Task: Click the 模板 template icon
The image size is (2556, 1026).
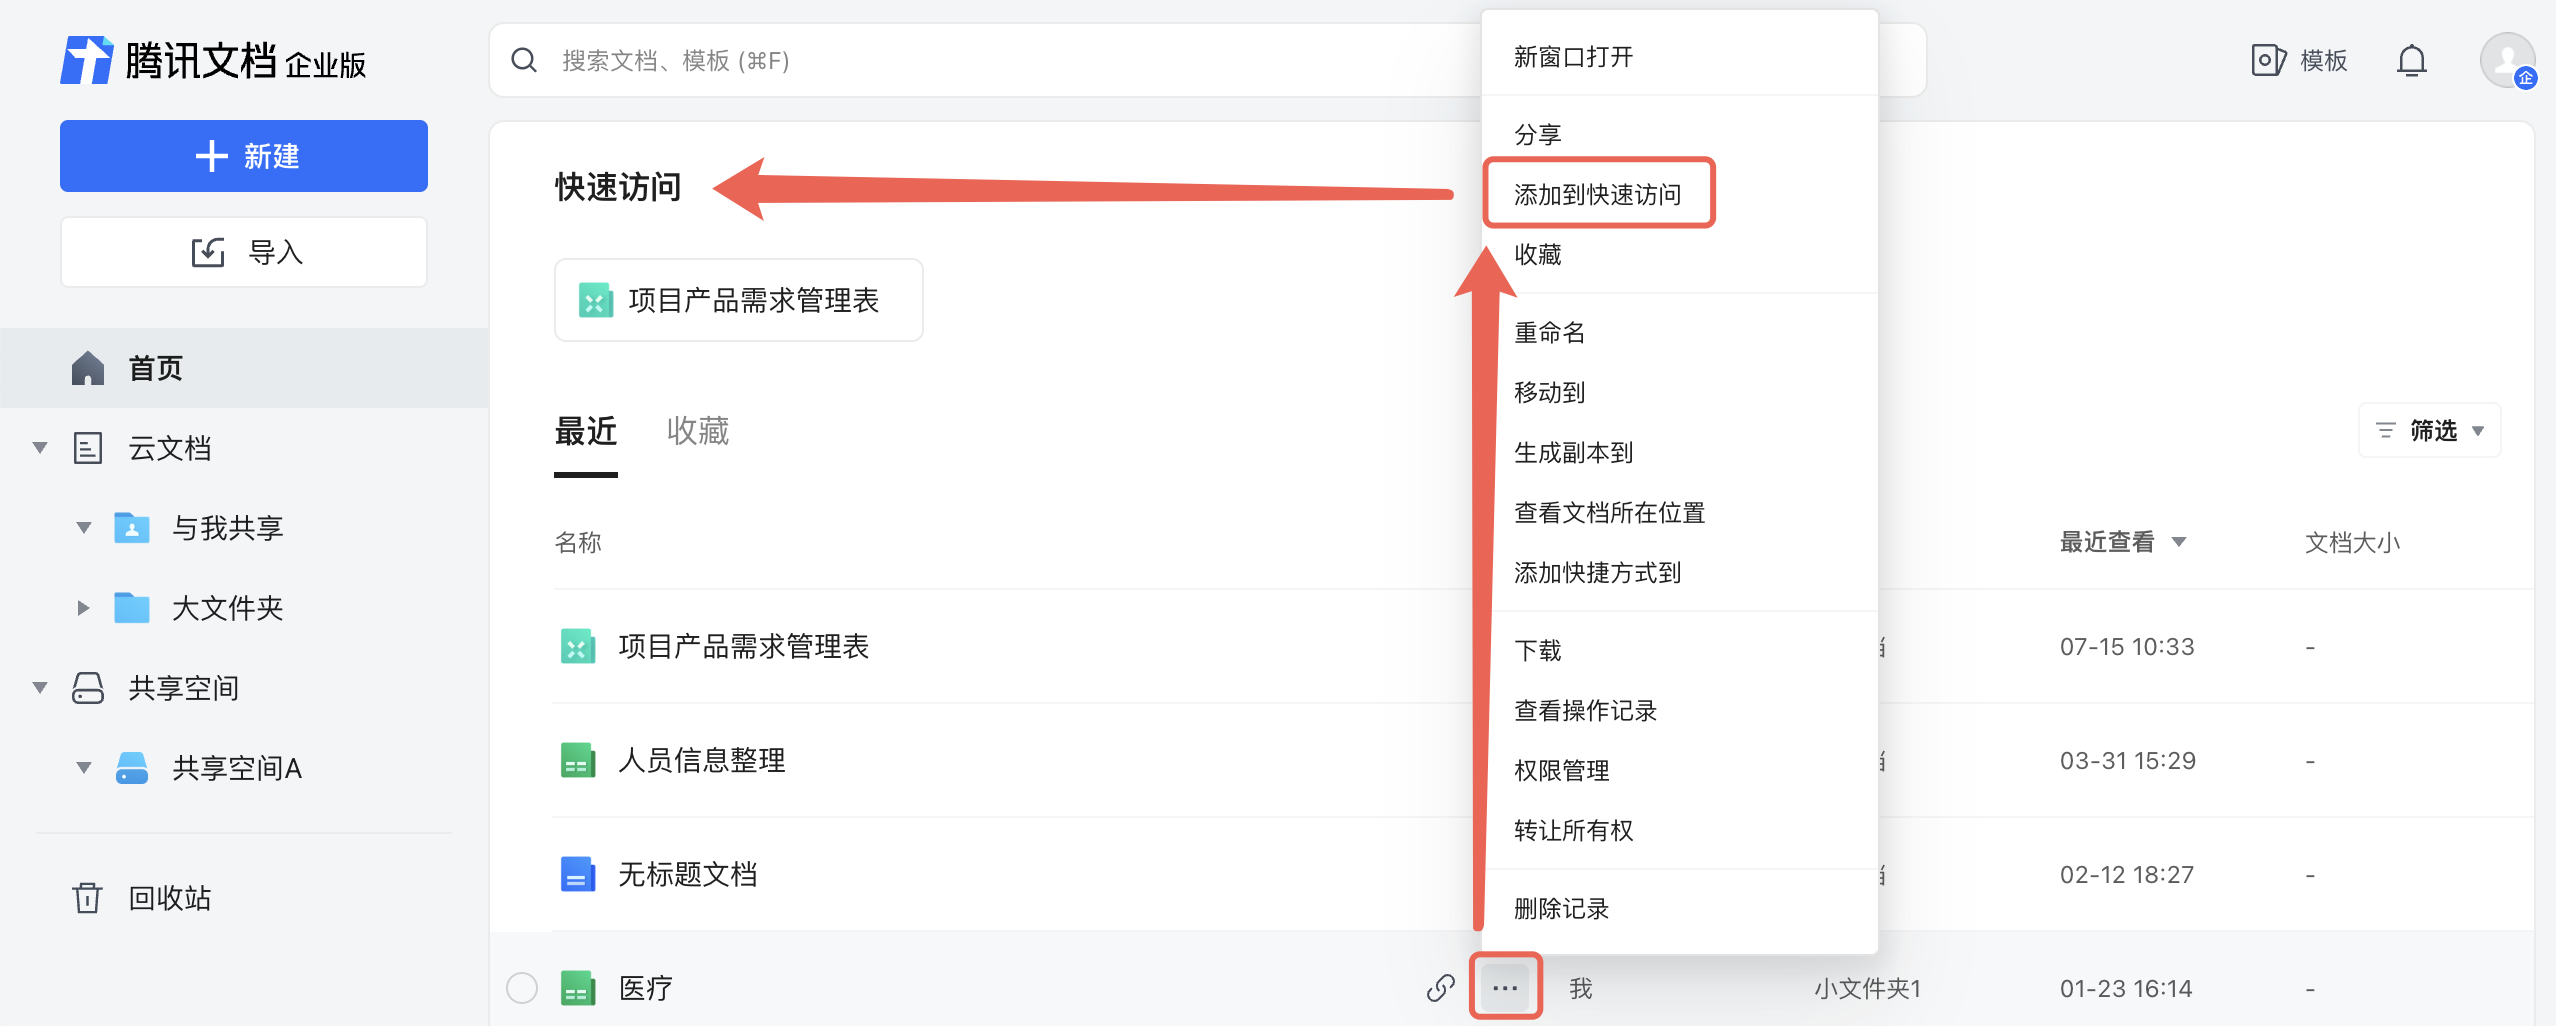Action: pyautogui.click(x=2268, y=61)
